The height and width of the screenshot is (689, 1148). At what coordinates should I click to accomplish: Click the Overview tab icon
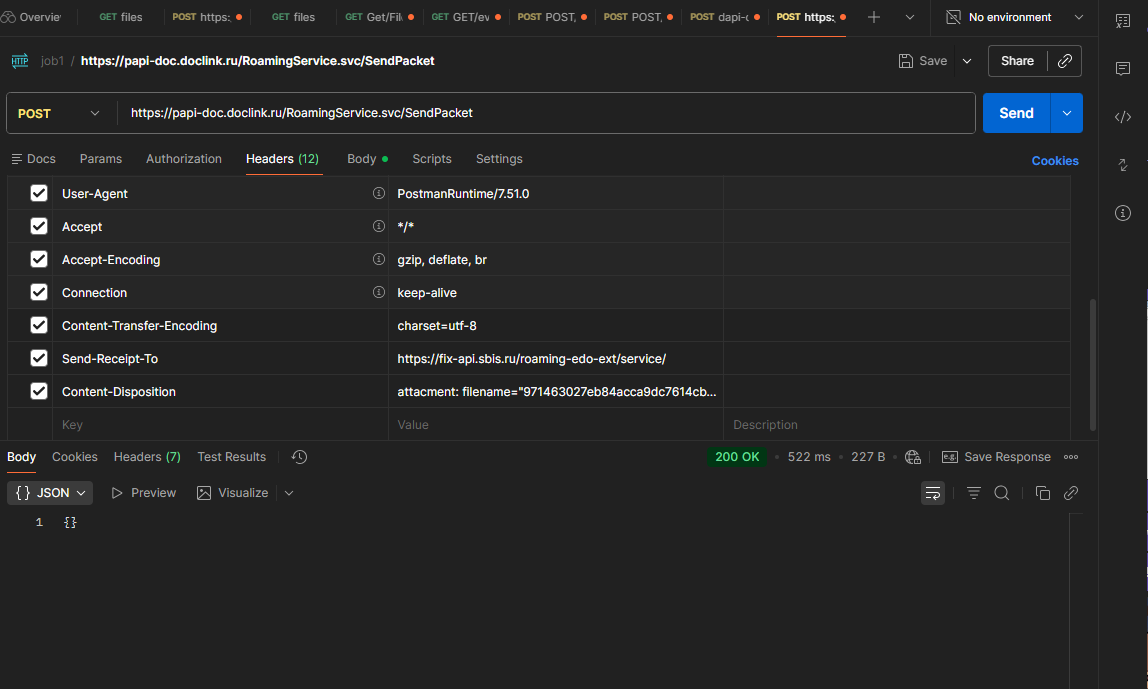(8, 17)
